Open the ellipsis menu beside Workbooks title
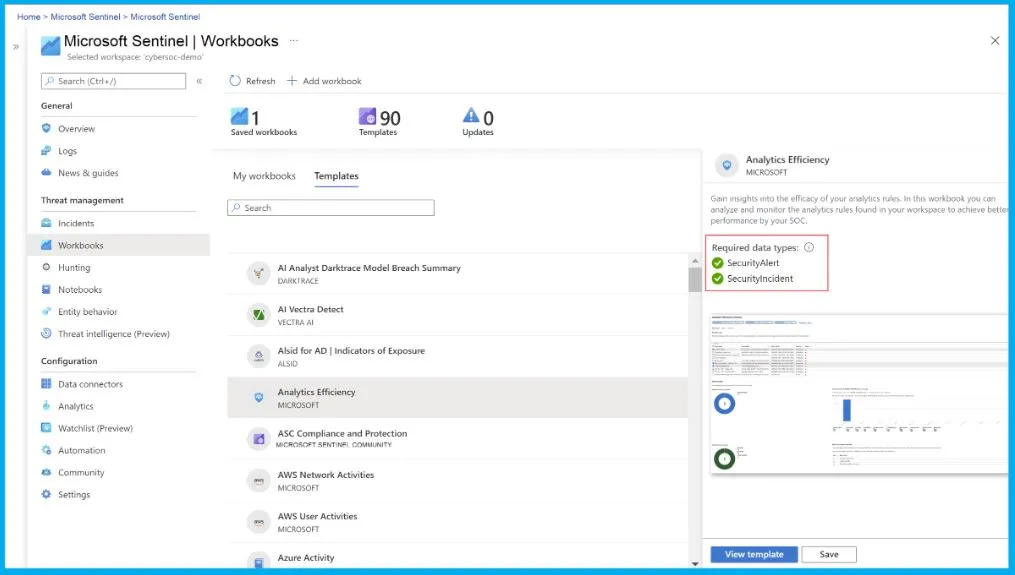 [294, 40]
